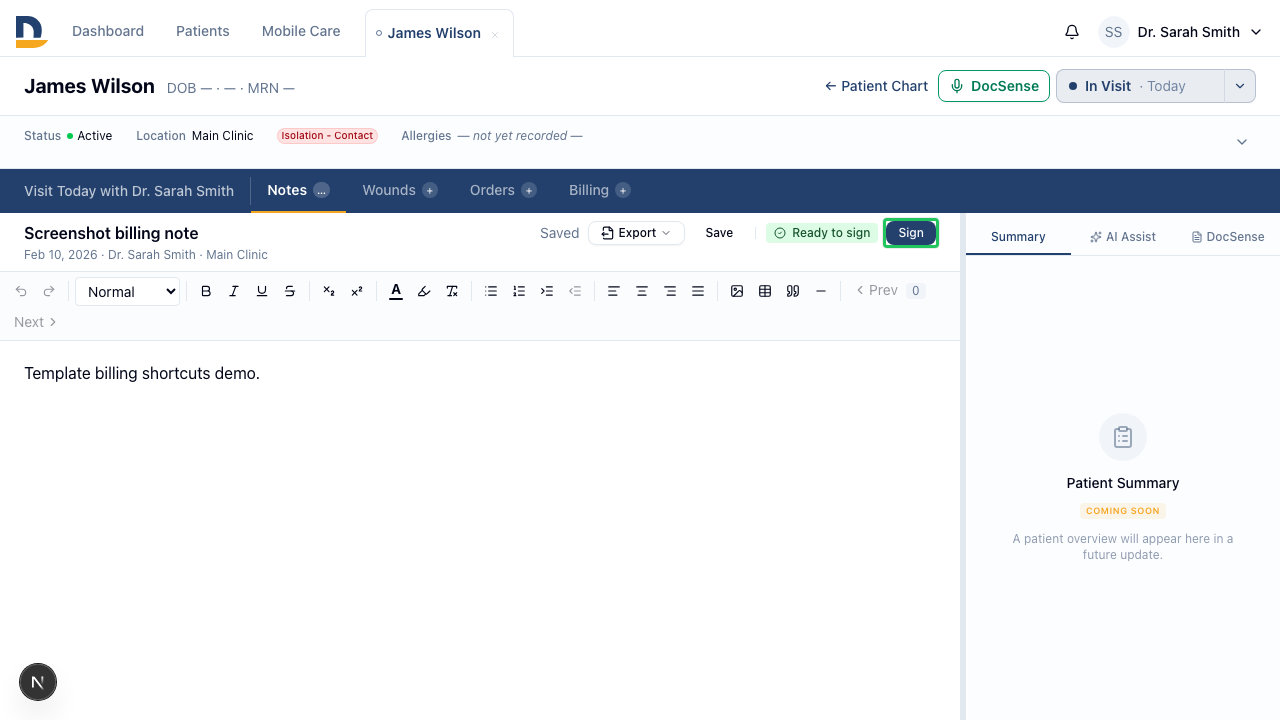This screenshot has width=1280, height=720.
Task: Redo the last edit
Action: click(49, 291)
